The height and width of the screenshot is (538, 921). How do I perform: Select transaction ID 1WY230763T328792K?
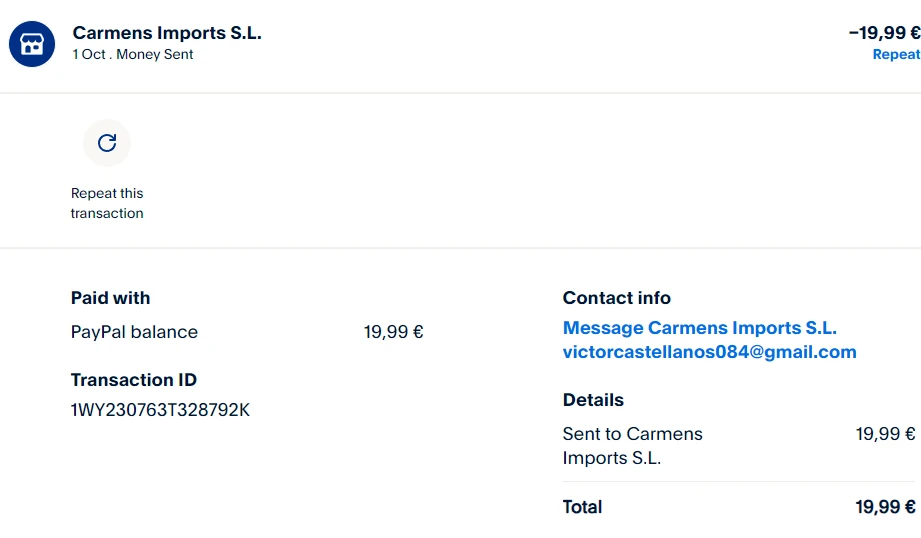[x=160, y=410]
